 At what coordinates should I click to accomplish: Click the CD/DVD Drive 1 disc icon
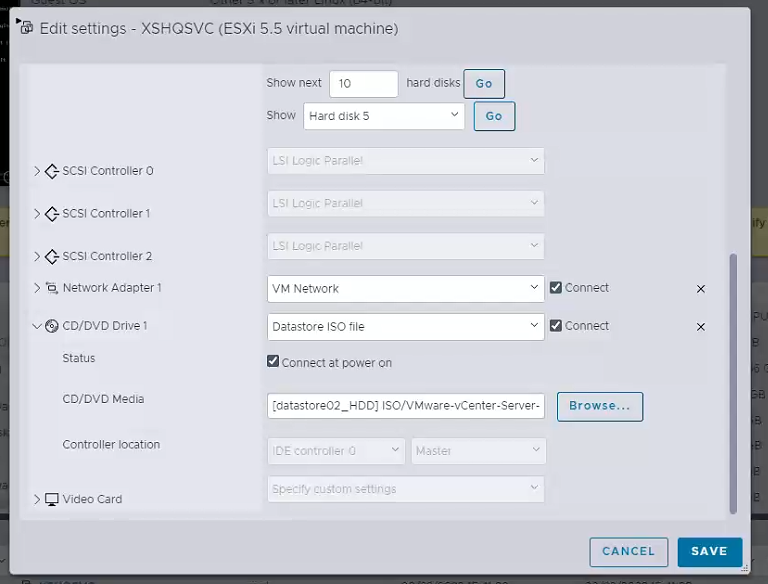52,326
